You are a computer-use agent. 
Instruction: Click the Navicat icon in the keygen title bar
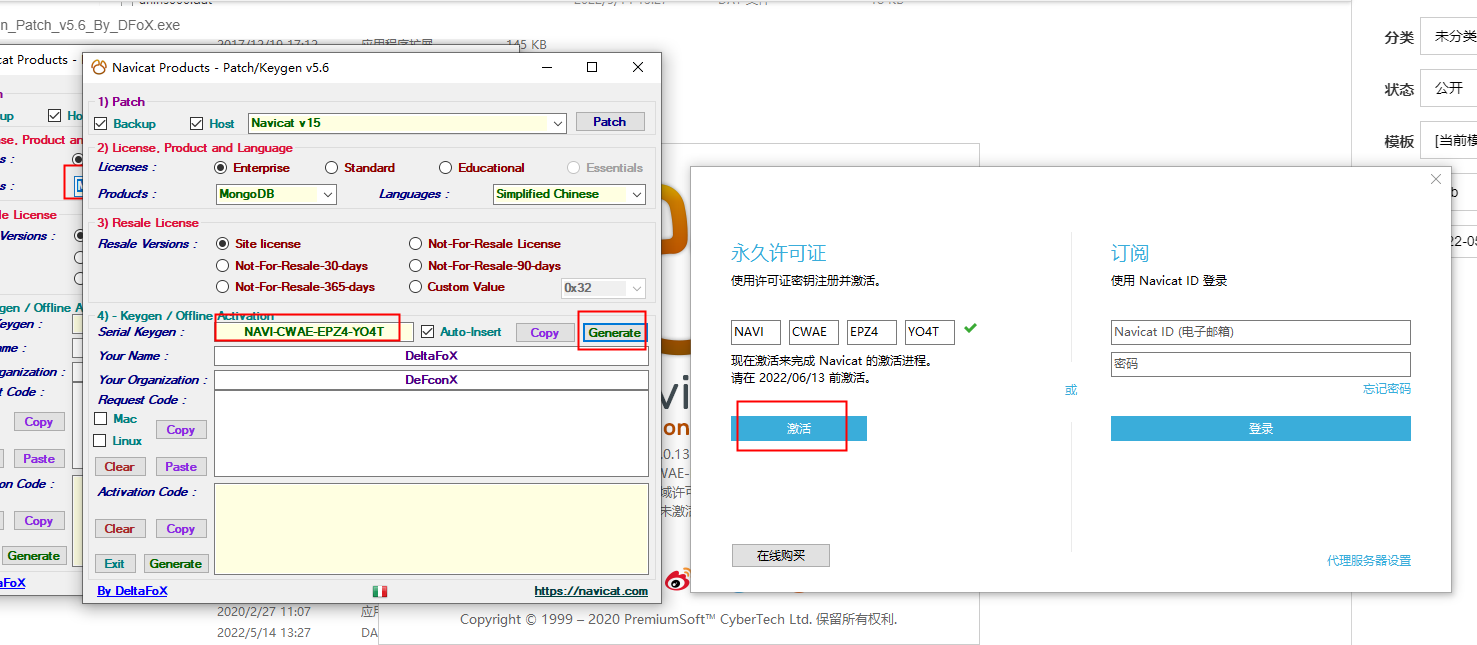click(x=99, y=68)
